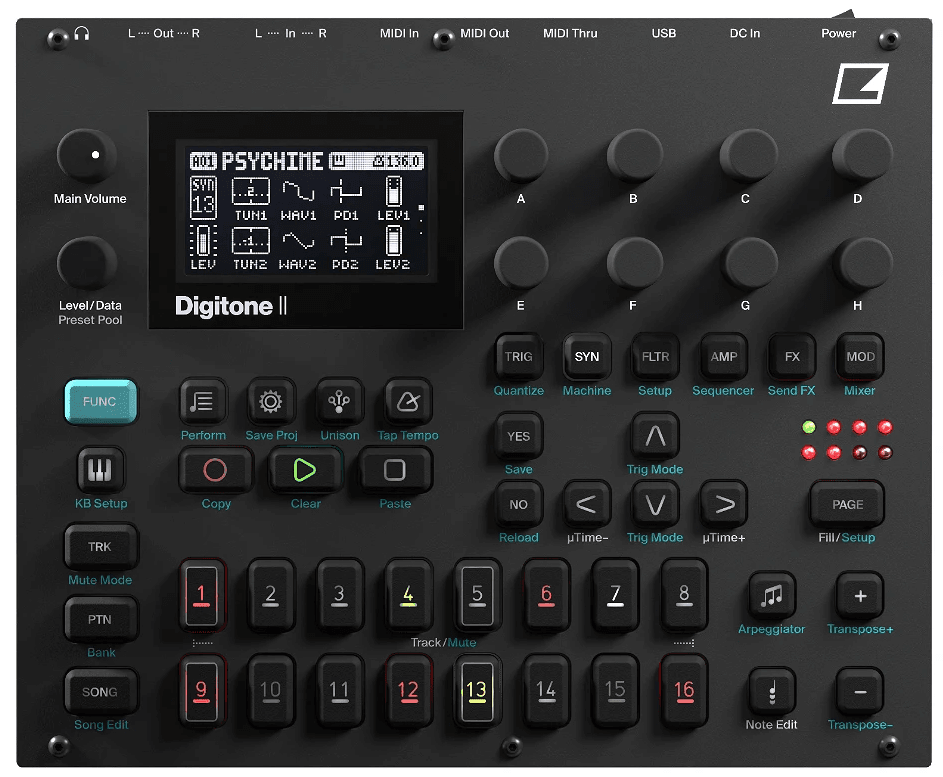The image size is (943, 777).
Task: Click the Transpose- minus button
Action: pyautogui.click(x=860, y=692)
